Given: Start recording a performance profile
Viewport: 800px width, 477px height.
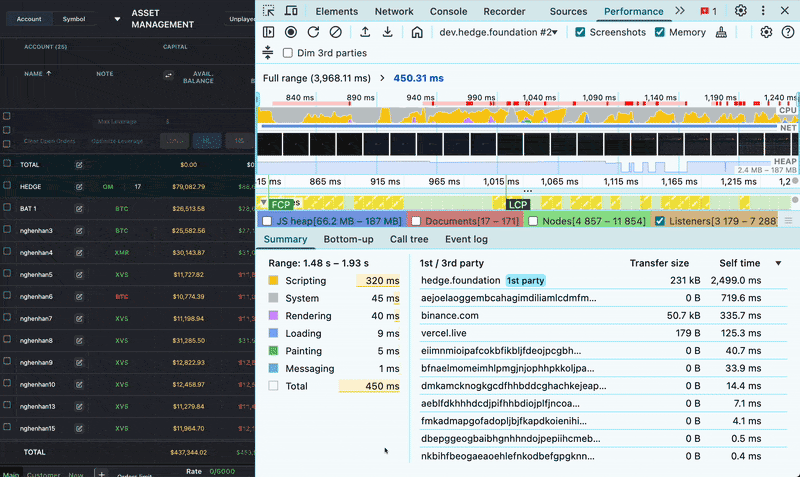Looking at the screenshot, I should [291, 32].
